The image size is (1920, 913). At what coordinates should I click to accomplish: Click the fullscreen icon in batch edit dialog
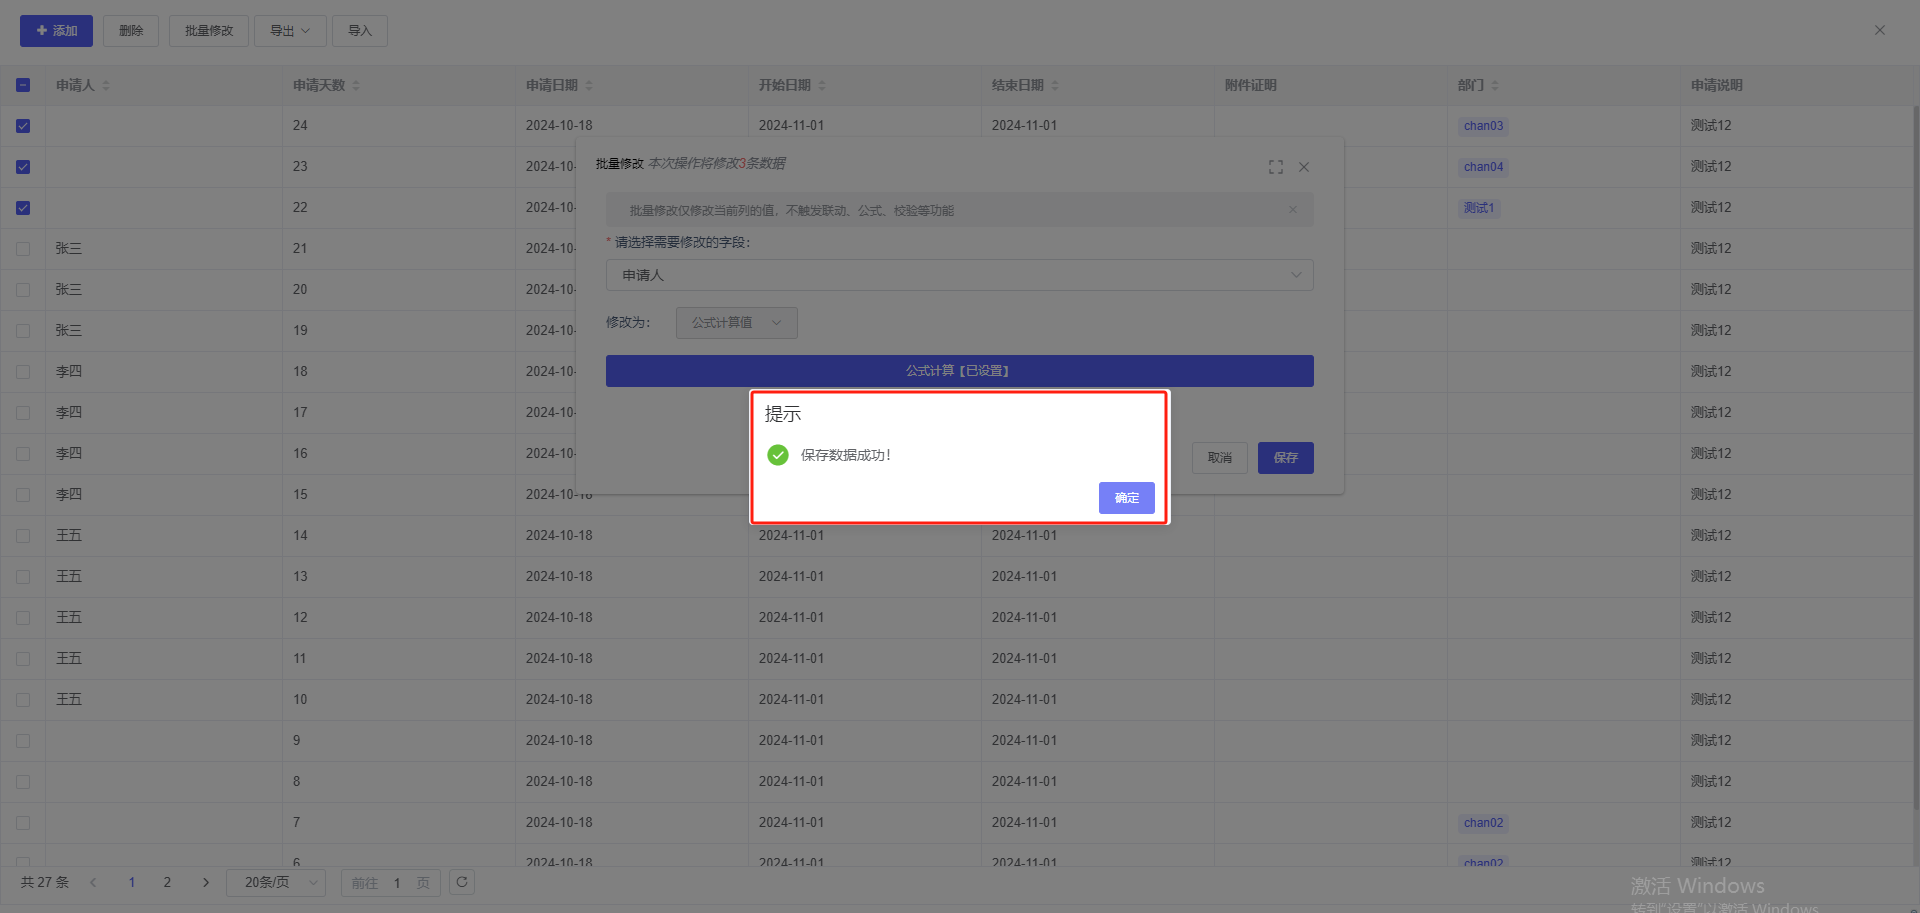coord(1275,167)
